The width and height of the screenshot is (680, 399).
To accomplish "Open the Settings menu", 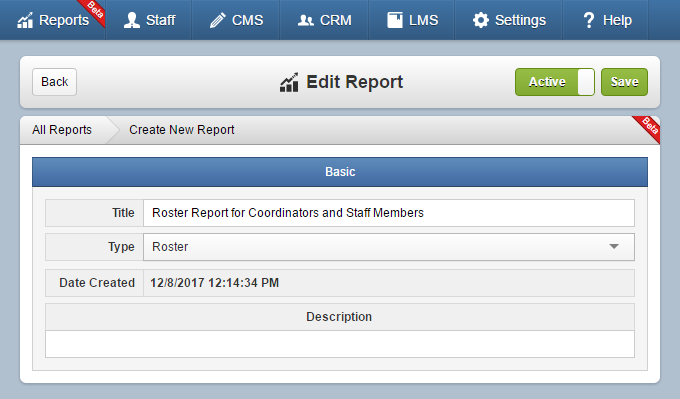I will click(x=509, y=20).
